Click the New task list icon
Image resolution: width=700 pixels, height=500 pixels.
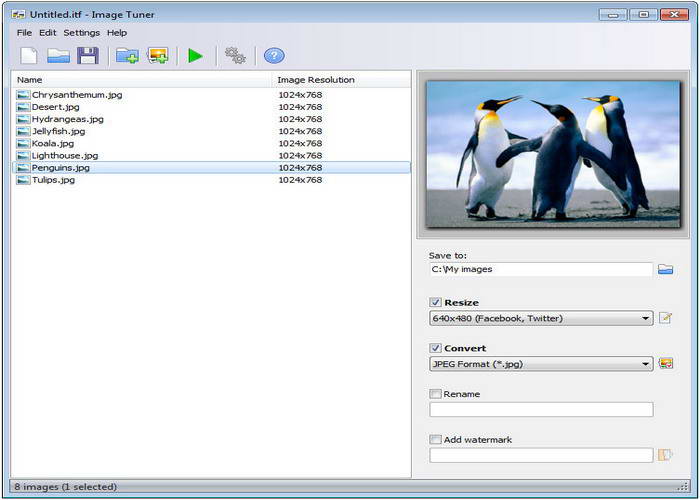point(29,56)
